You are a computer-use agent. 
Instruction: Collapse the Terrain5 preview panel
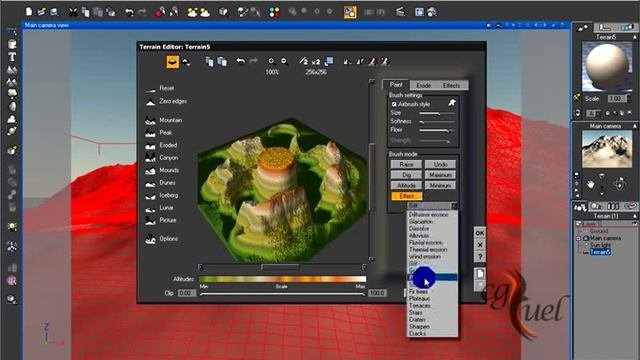point(635,37)
